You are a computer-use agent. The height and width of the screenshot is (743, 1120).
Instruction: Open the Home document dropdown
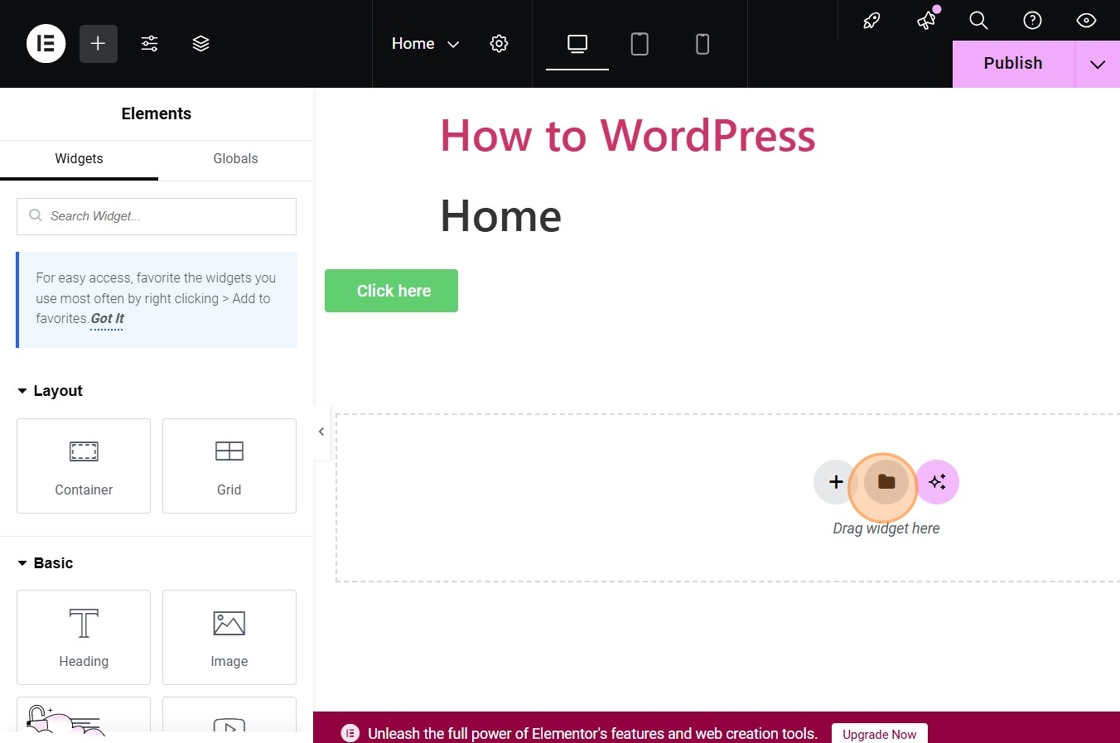[425, 44]
